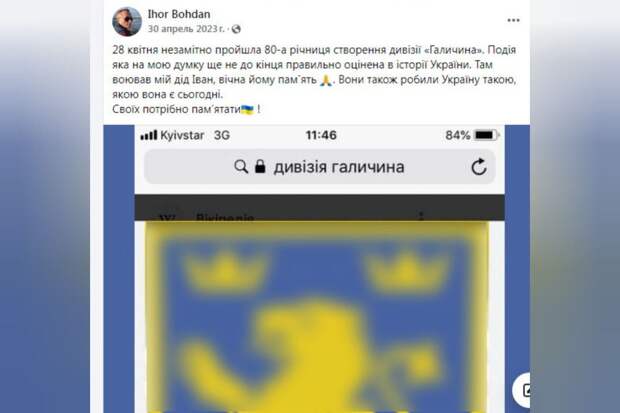620x413 pixels.
Task: Click the magnifier search icon in address bar
Action: [241, 167]
